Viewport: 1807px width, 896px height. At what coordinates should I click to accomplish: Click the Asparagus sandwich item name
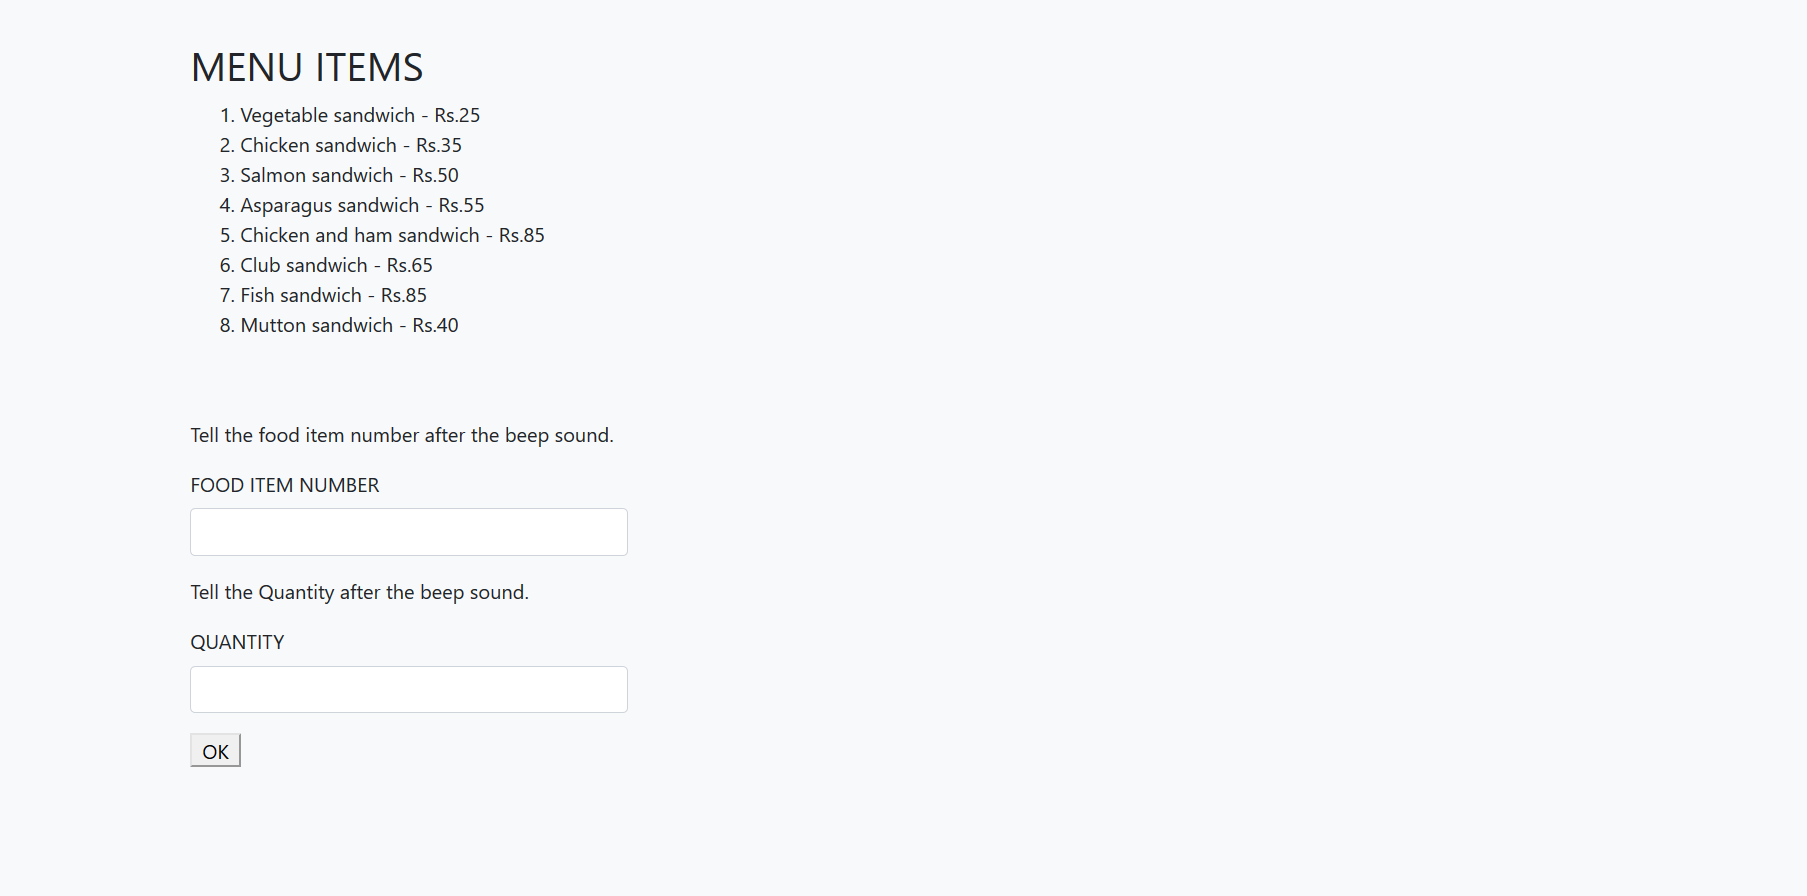[329, 206]
